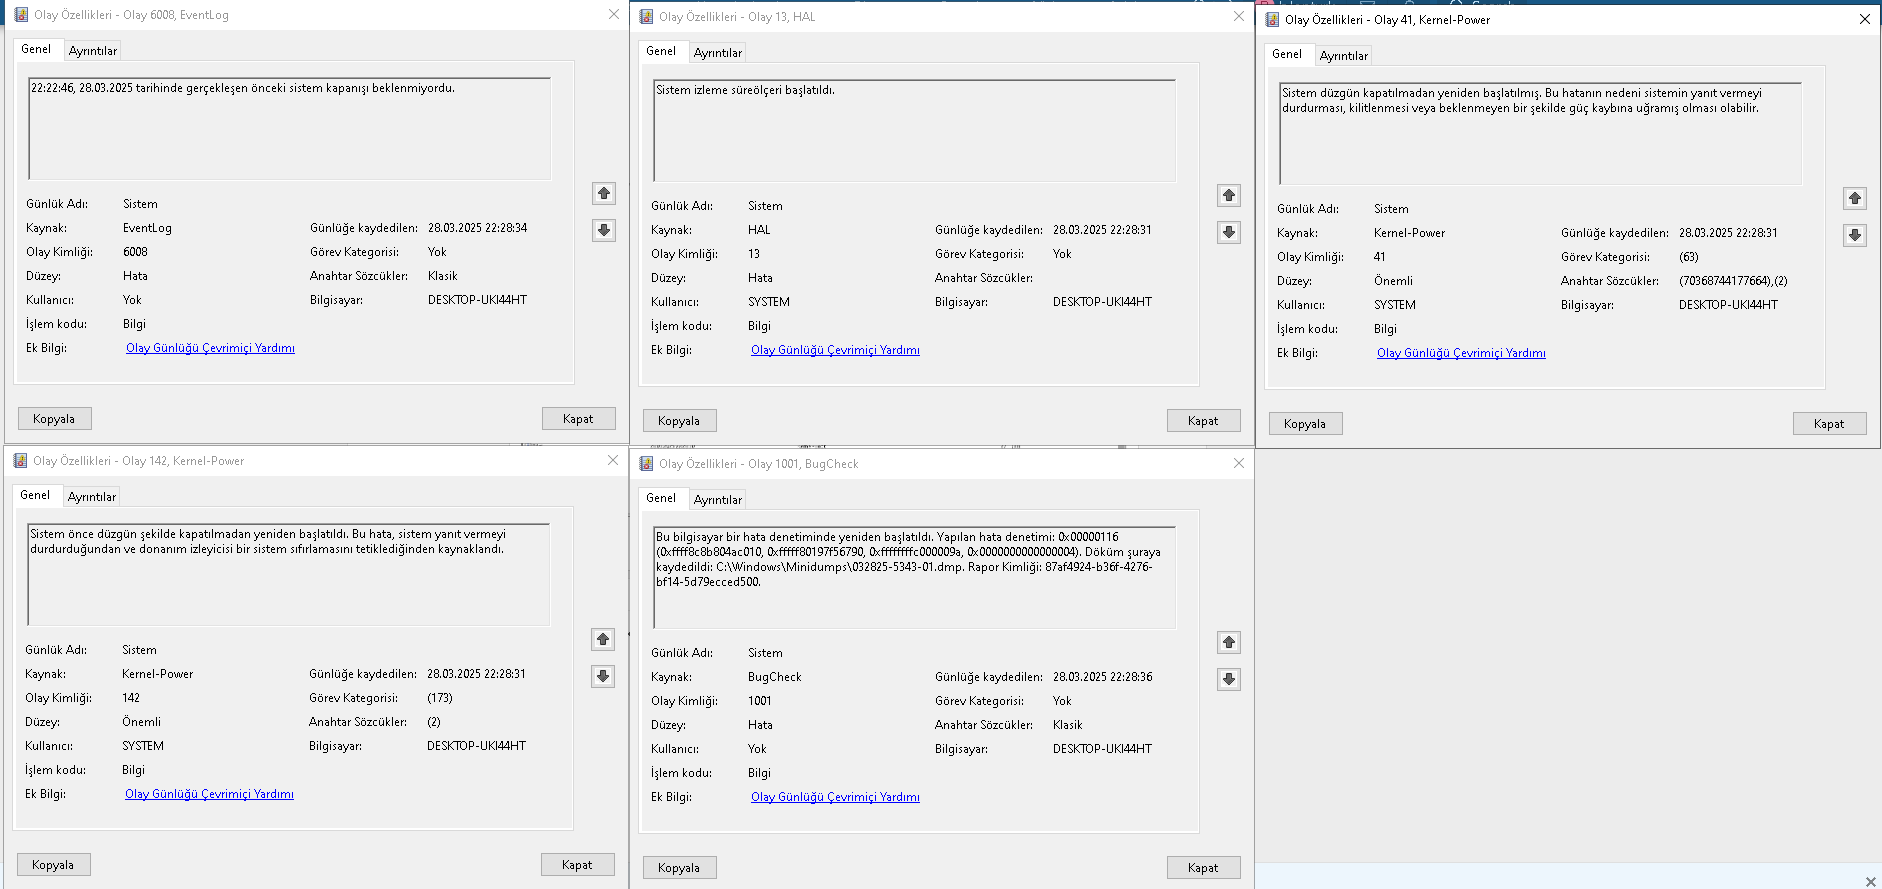Click logged time '28.03.2025 22:28:36'

(x=1103, y=677)
